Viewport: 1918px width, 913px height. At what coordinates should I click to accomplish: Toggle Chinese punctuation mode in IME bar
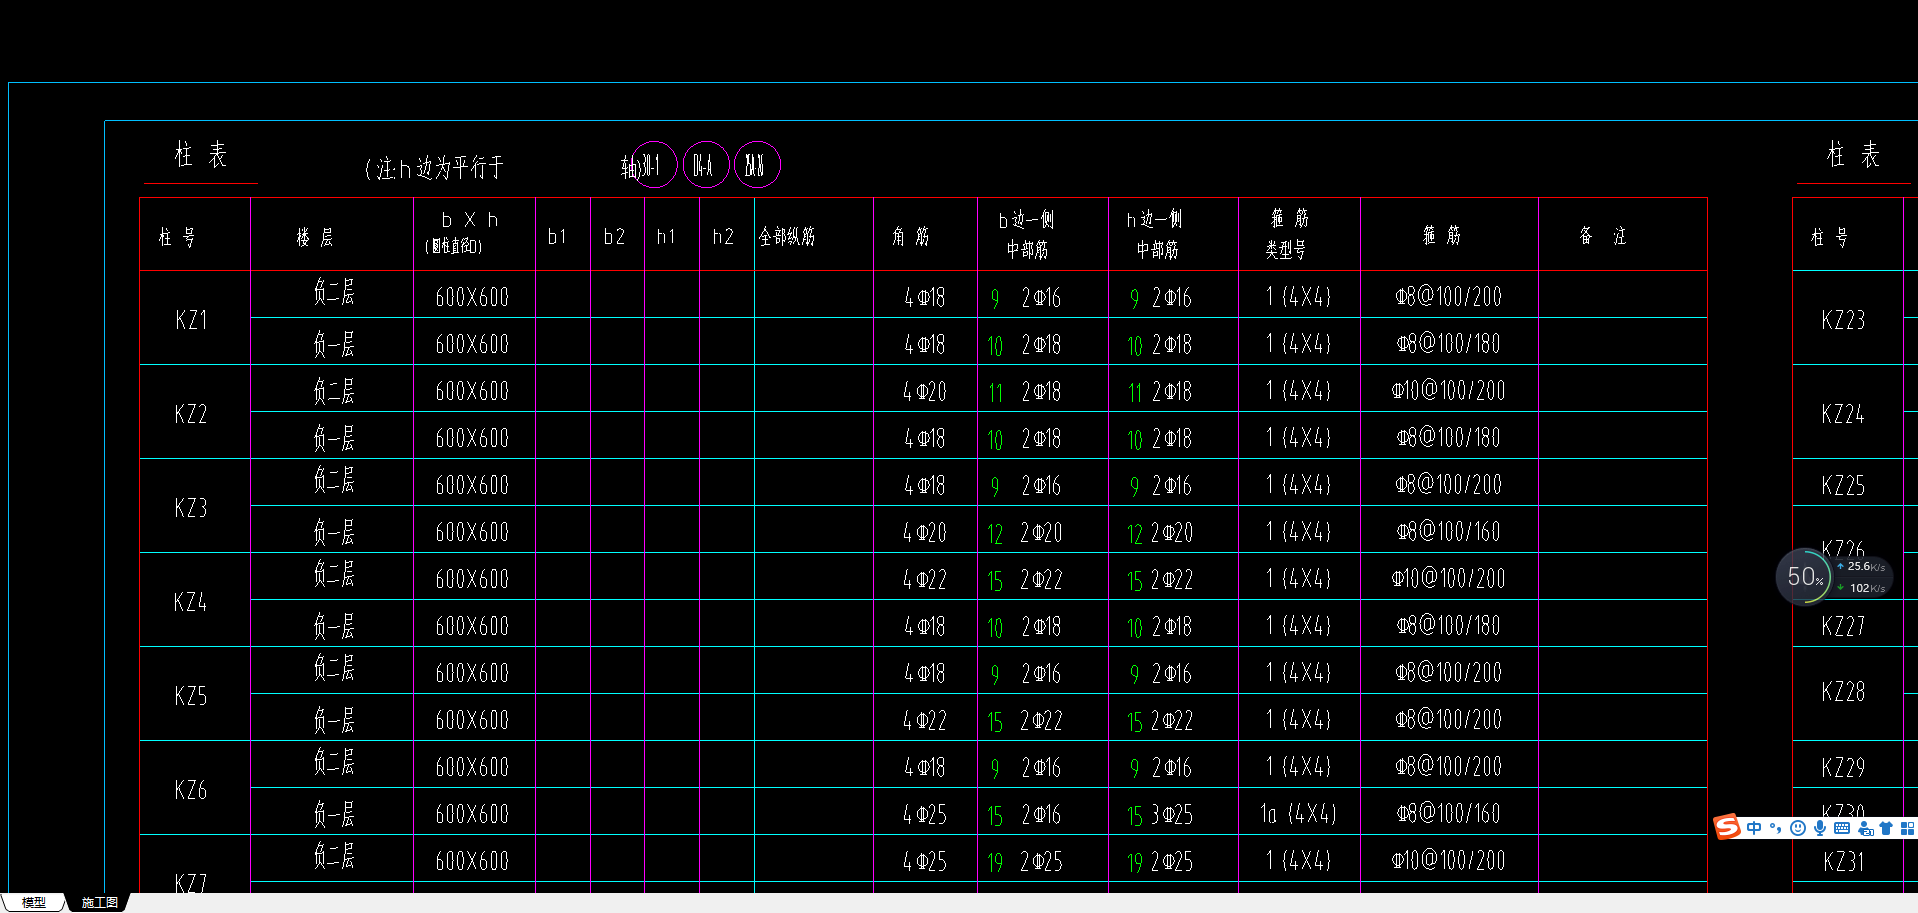[1776, 828]
